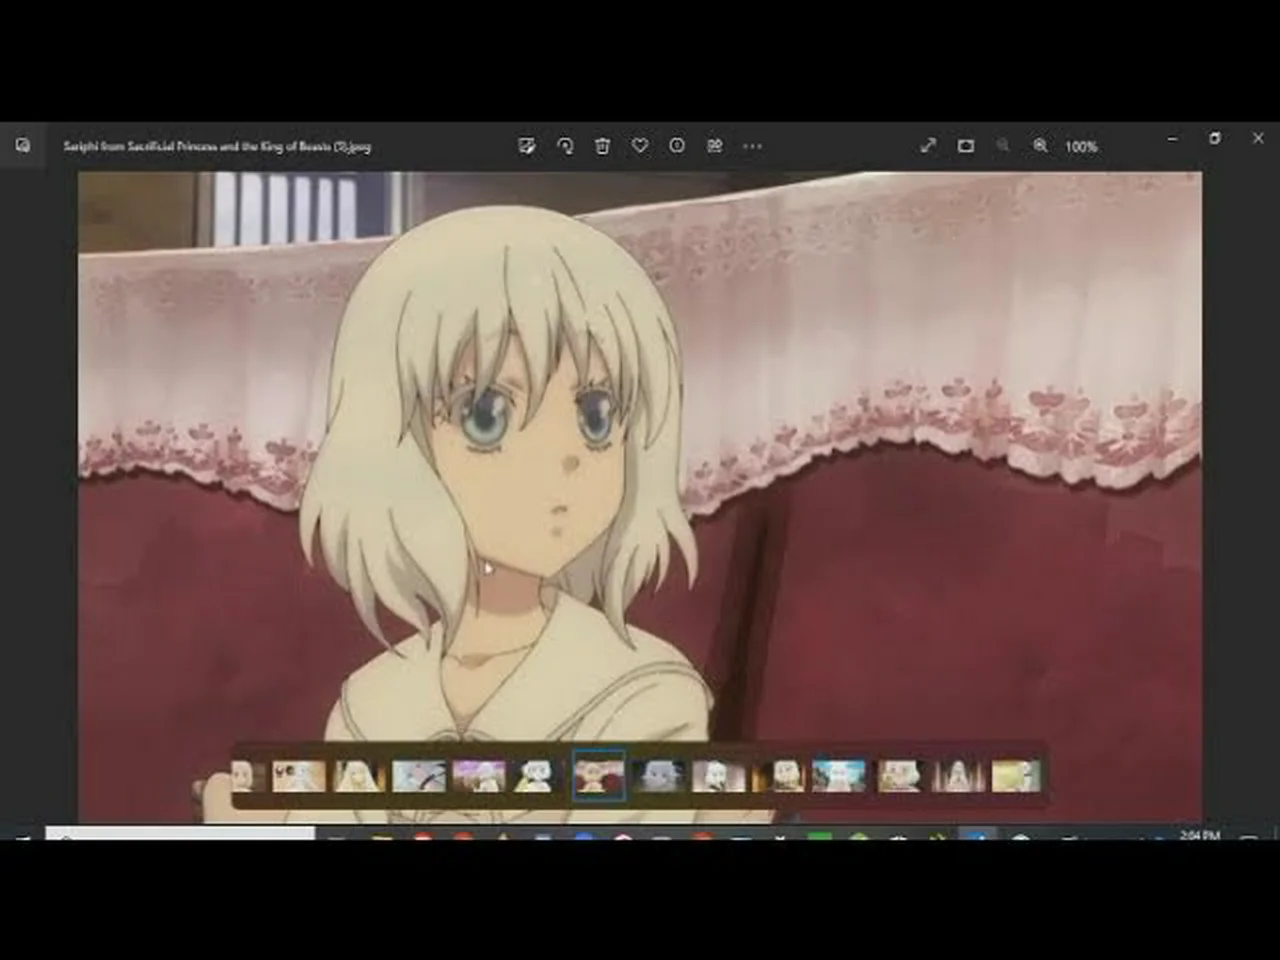Zoom in with the magnifier plus icon

click(x=1040, y=146)
